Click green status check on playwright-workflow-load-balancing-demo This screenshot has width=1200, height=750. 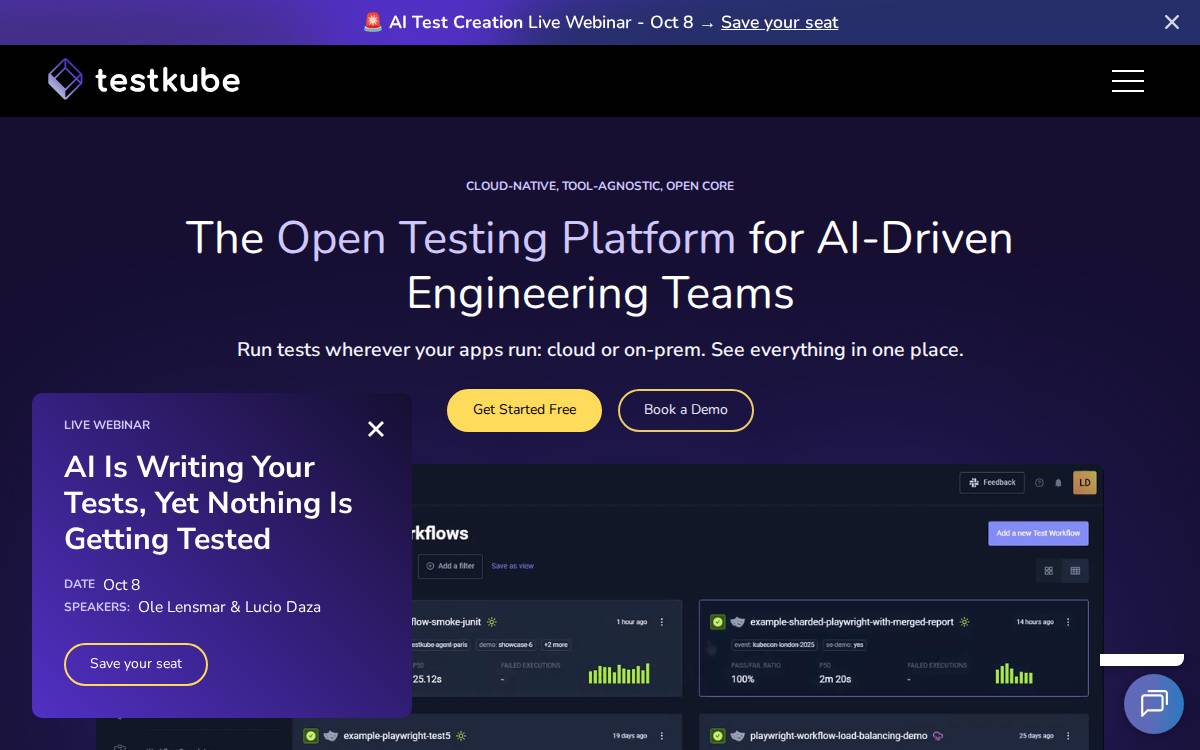point(717,736)
